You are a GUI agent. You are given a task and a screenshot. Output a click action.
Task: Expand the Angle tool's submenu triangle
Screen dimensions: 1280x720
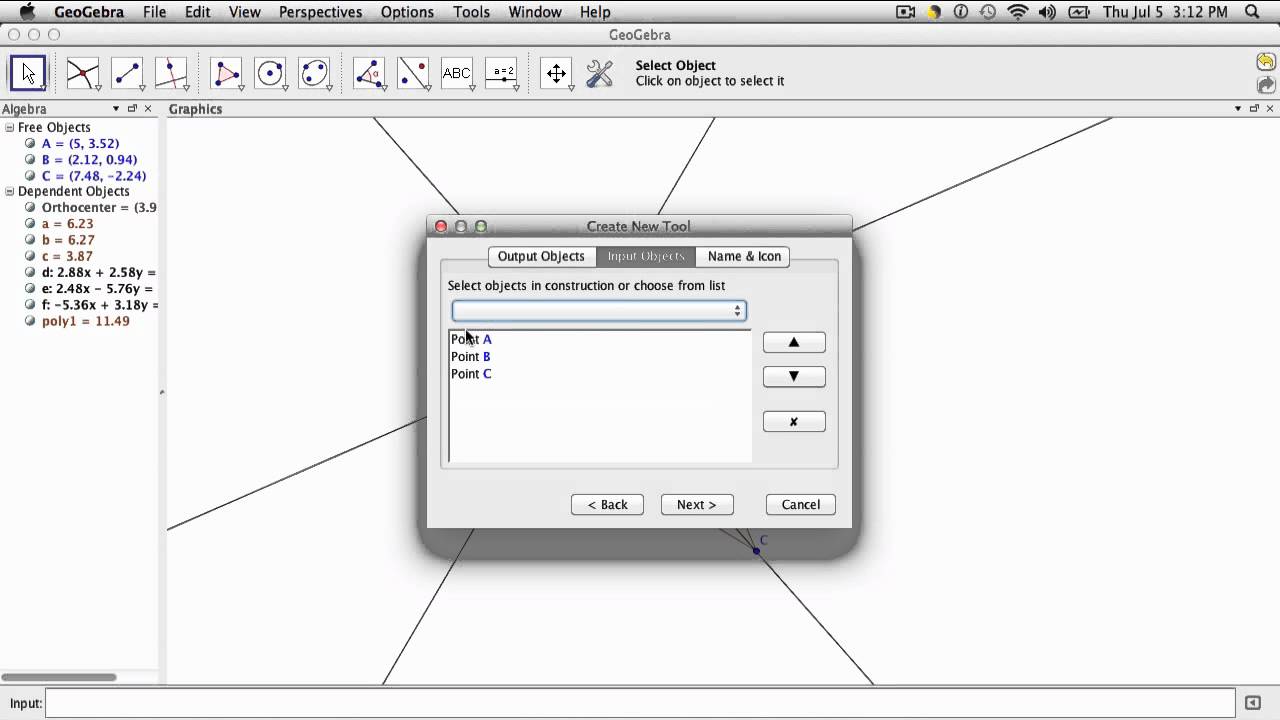384,88
